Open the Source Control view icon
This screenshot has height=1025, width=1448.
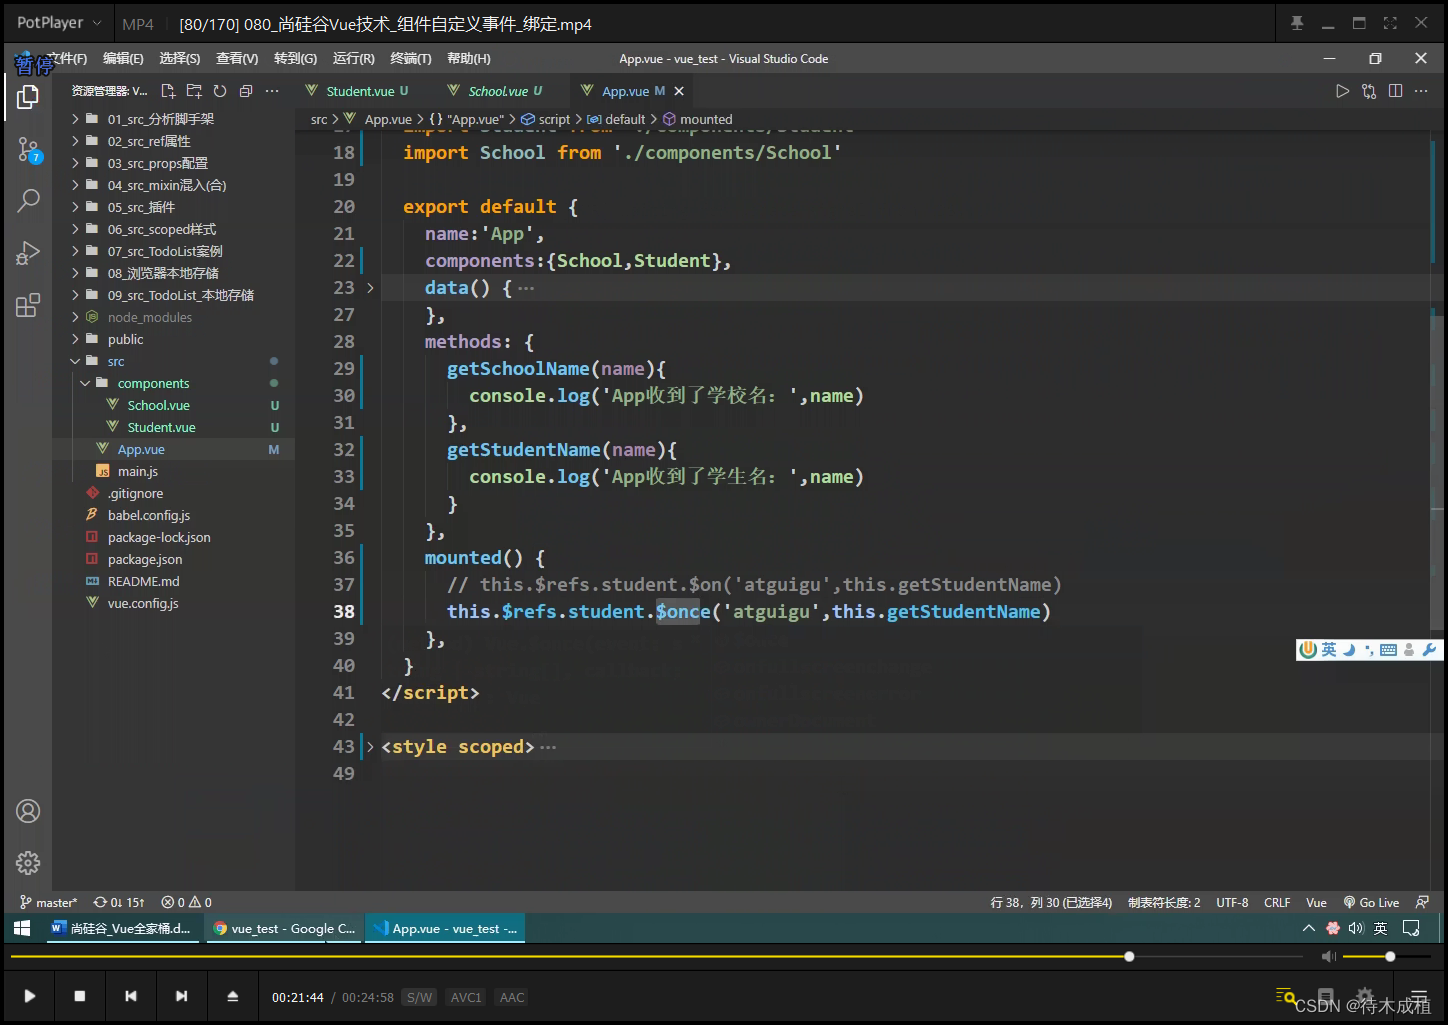click(x=28, y=150)
